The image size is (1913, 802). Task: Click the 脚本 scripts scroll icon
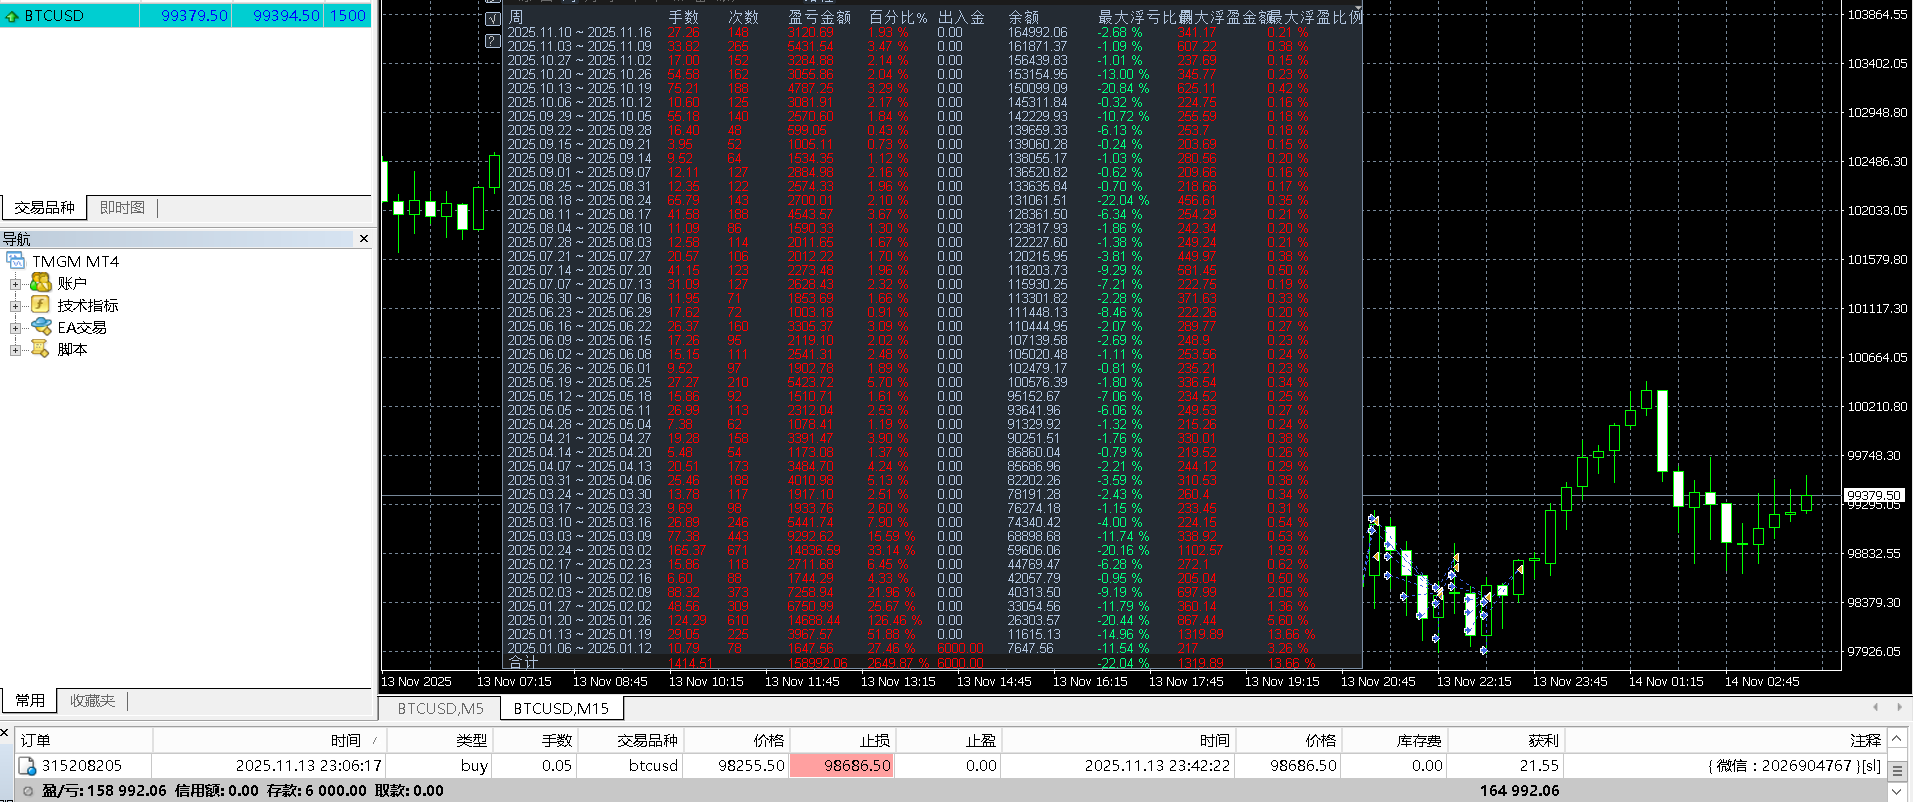[40, 349]
